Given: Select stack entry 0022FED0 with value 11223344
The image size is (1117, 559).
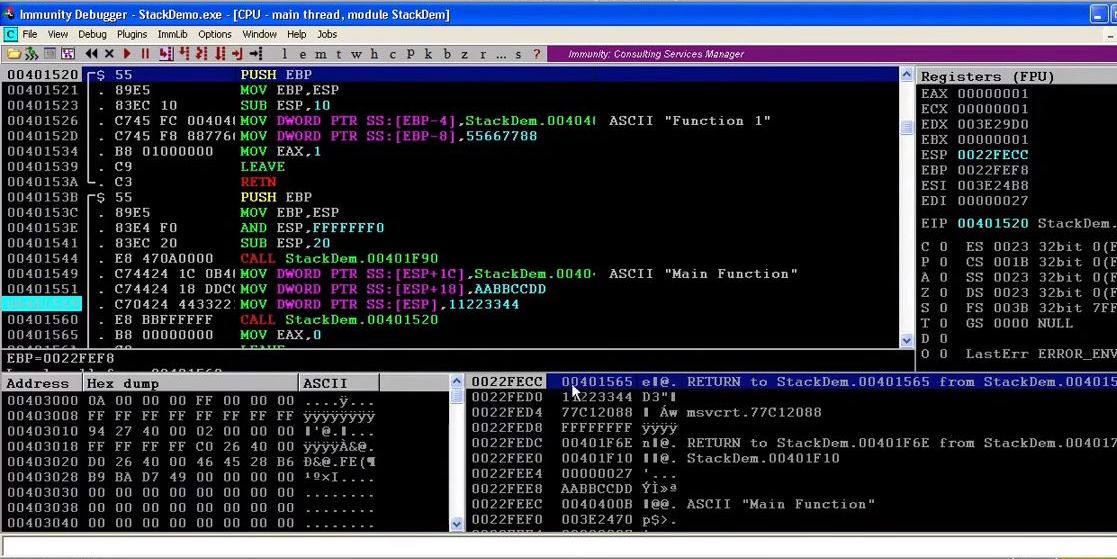Looking at the screenshot, I should coord(792,397).
